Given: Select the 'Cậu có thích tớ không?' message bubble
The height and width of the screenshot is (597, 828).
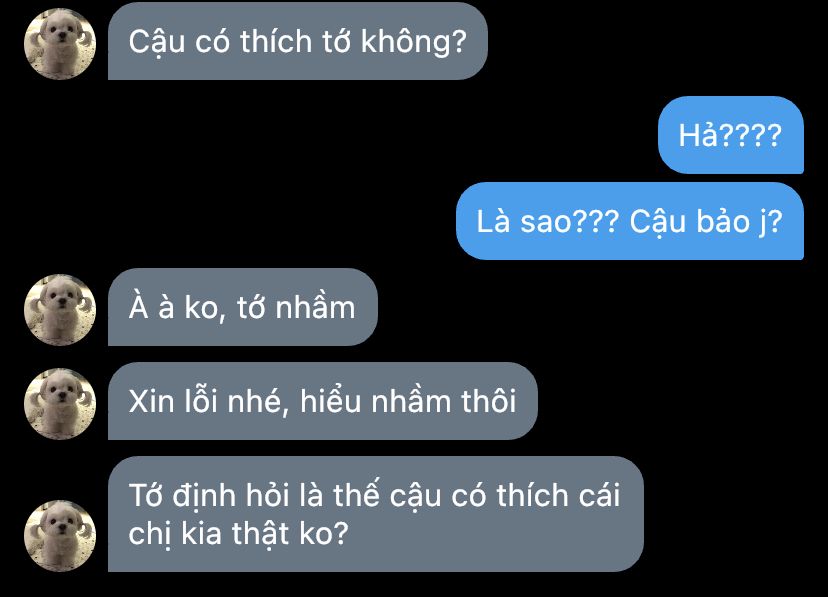Looking at the screenshot, I should pos(298,41).
